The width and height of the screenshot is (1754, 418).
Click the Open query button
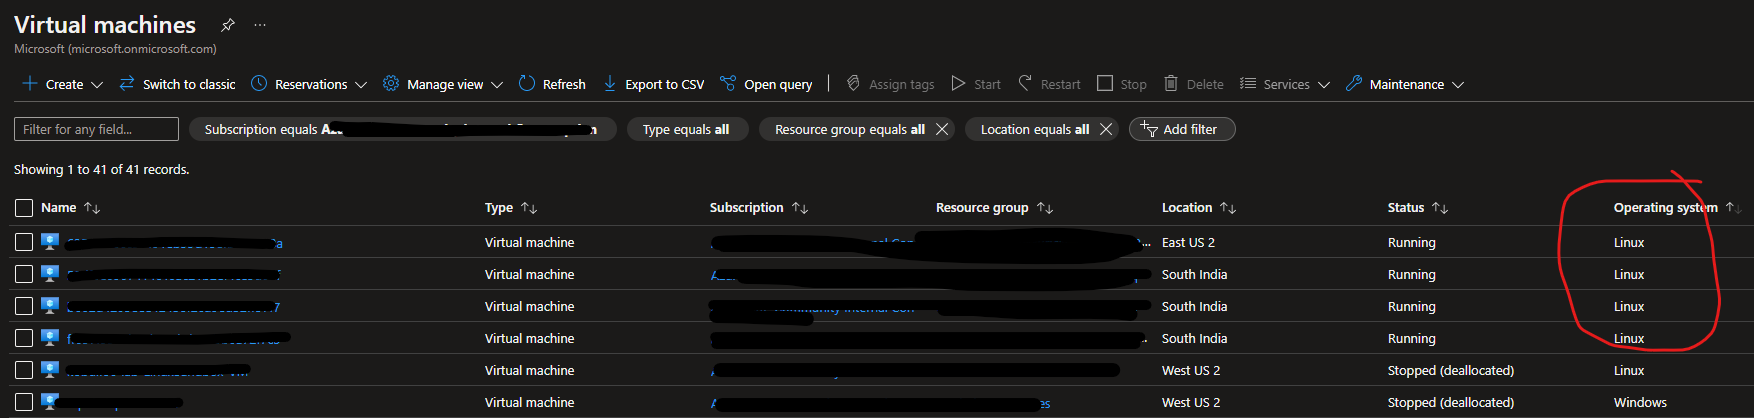point(766,84)
